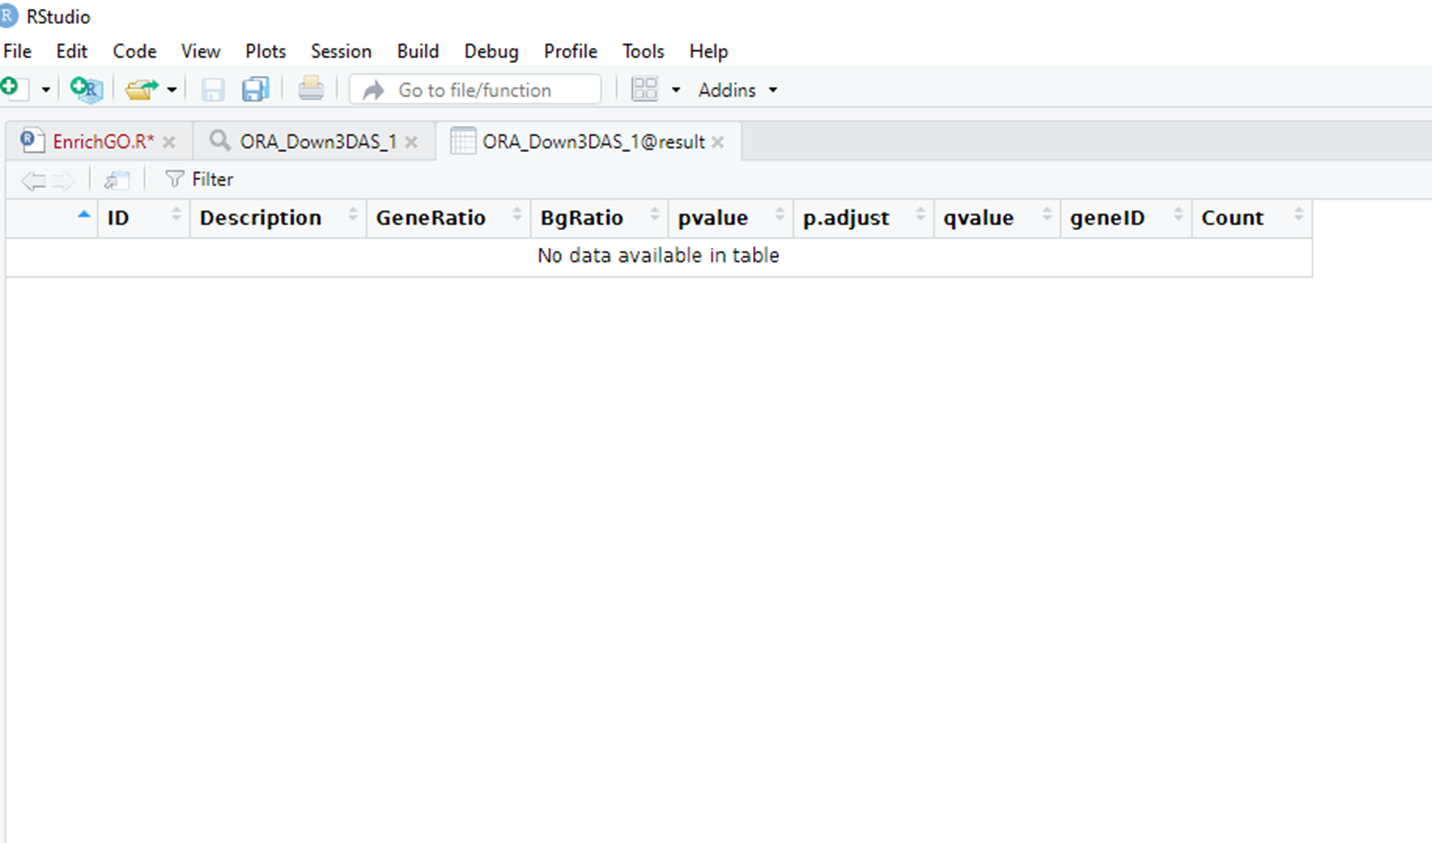Save all open documents using the double-disk icon
The width and height of the screenshot is (1432, 843).
click(255, 89)
